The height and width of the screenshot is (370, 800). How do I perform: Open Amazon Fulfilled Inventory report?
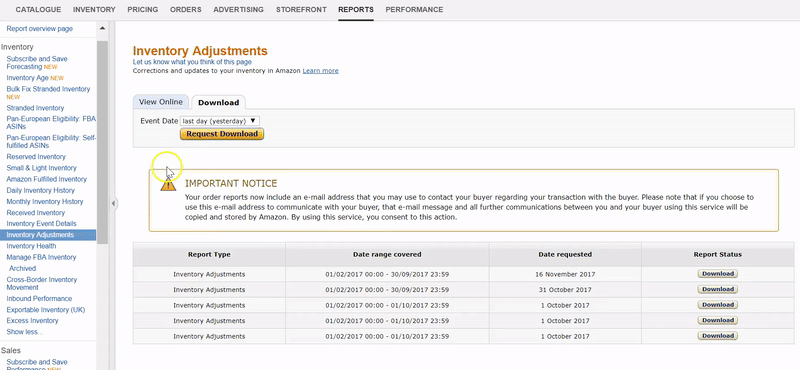46,179
